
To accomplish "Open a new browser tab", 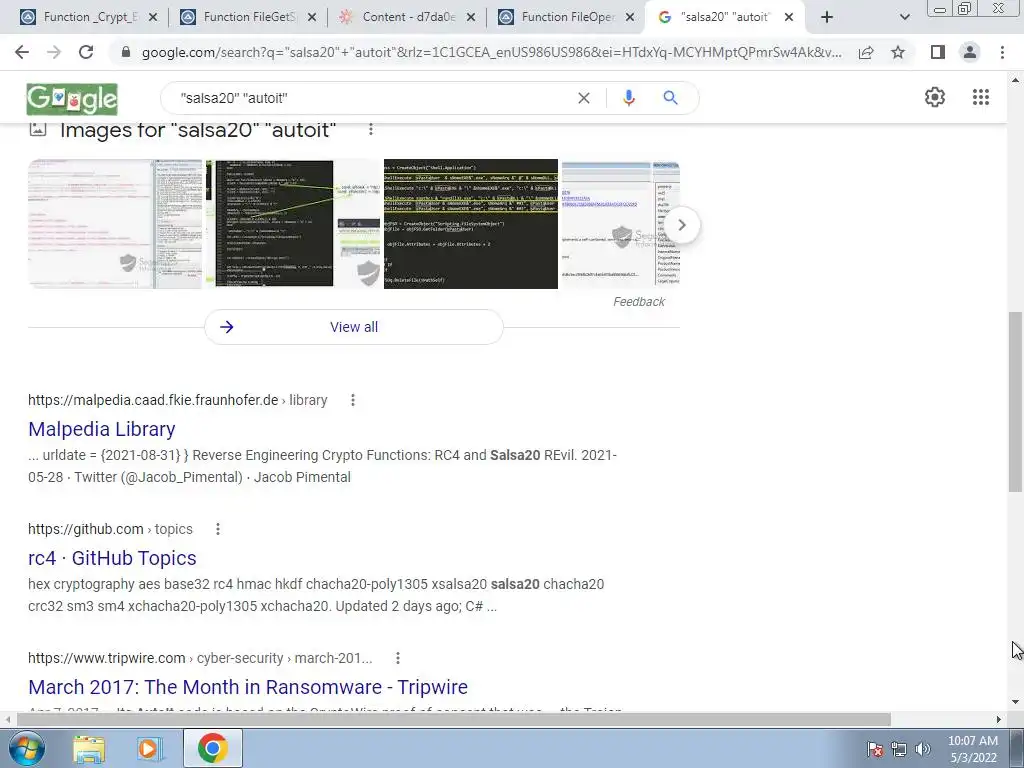I will [x=827, y=17].
